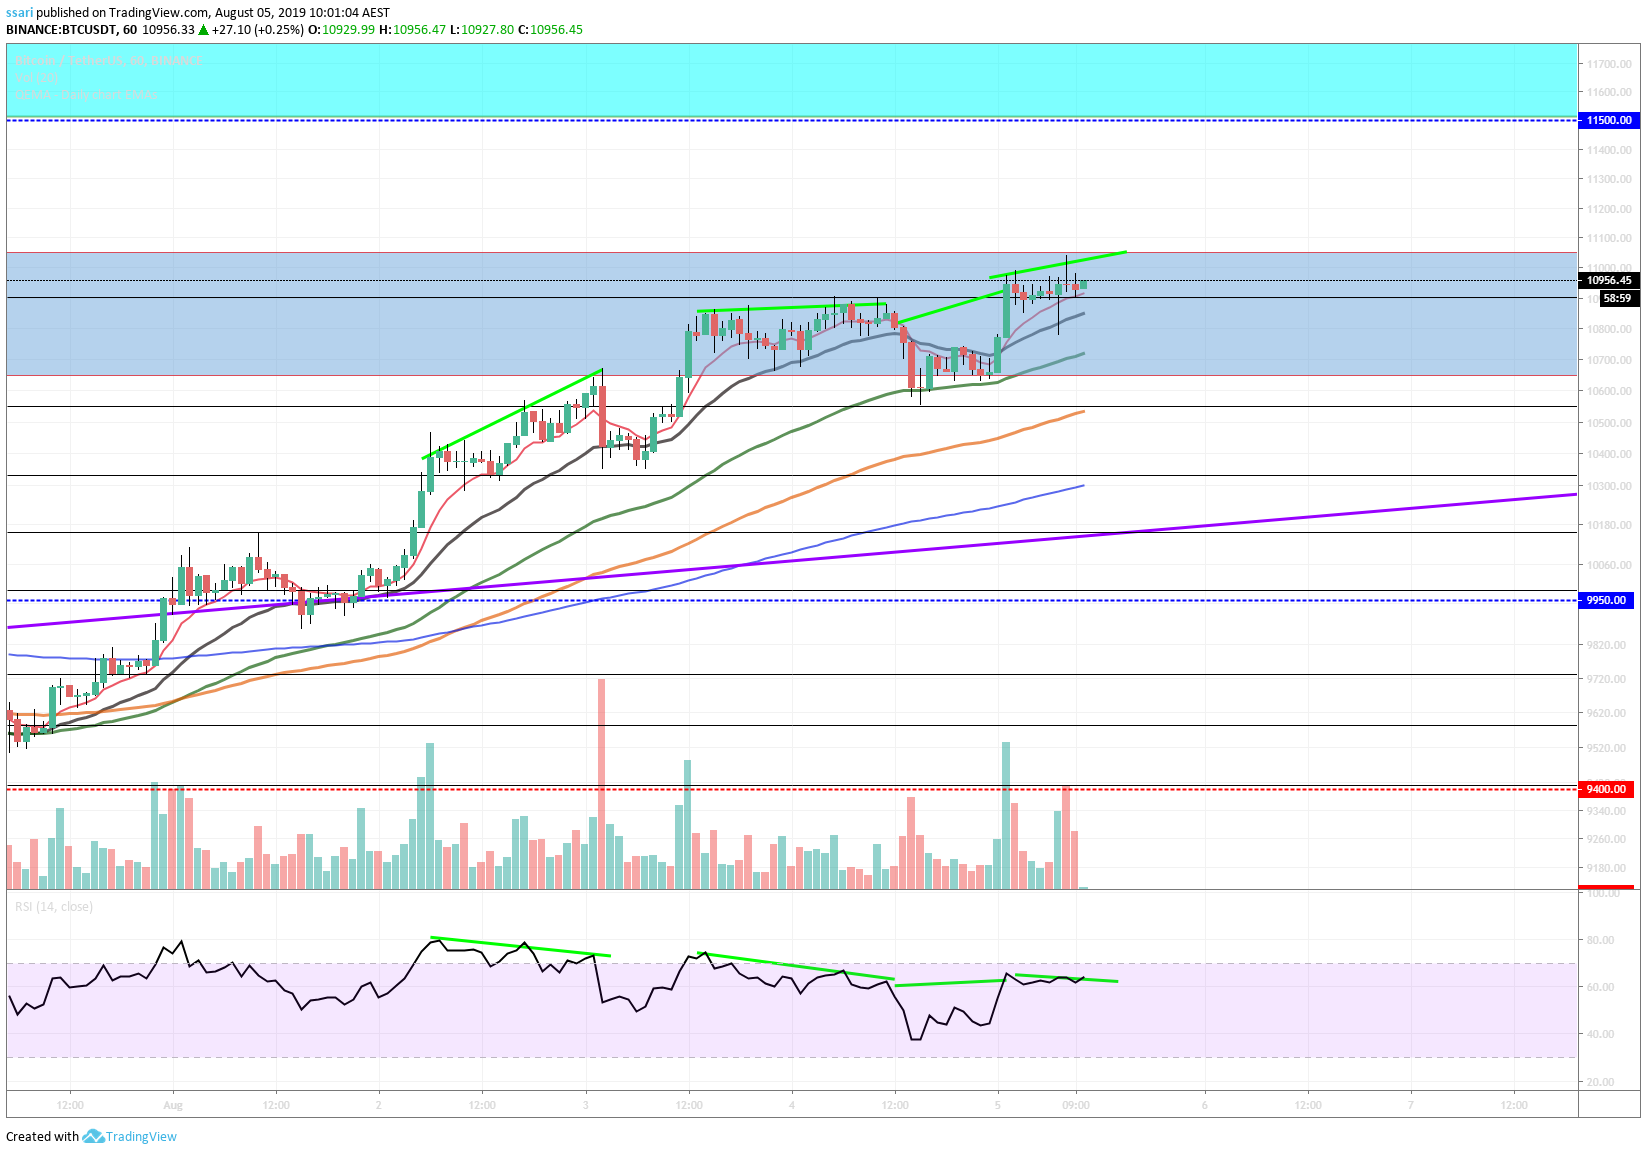Image resolution: width=1647 pixels, height=1154 pixels.
Task: Click day '6' on the time axis
Action: pyautogui.click(x=1205, y=1105)
